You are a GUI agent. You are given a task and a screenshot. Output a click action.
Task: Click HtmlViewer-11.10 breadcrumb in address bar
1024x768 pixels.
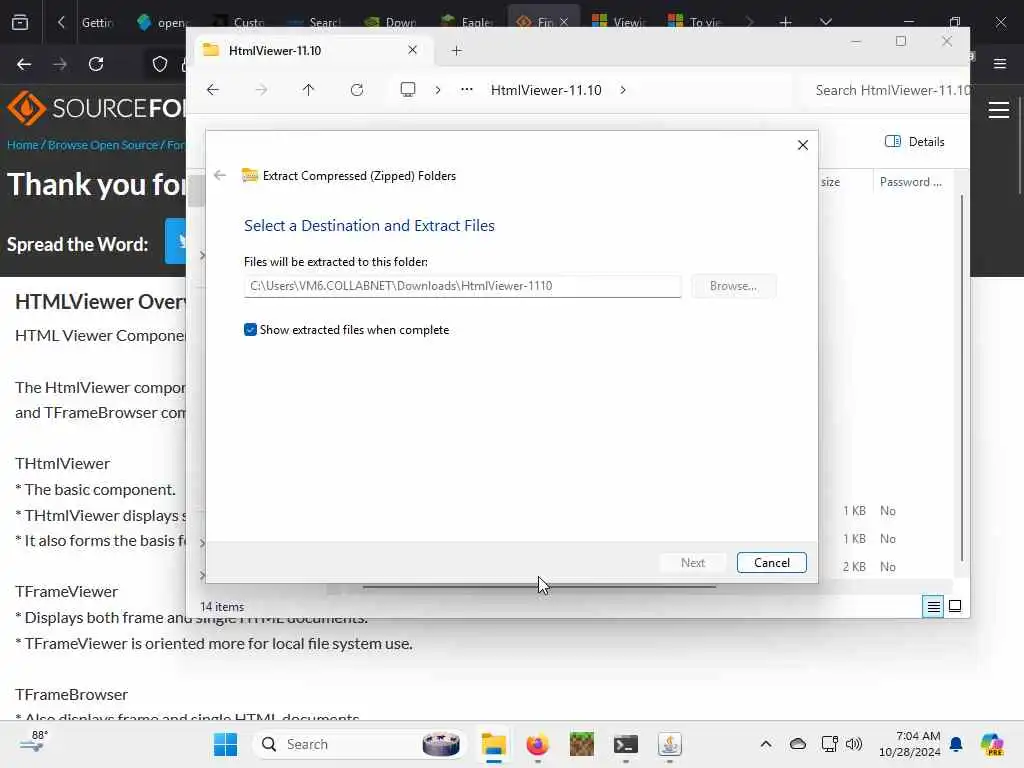tap(546, 90)
